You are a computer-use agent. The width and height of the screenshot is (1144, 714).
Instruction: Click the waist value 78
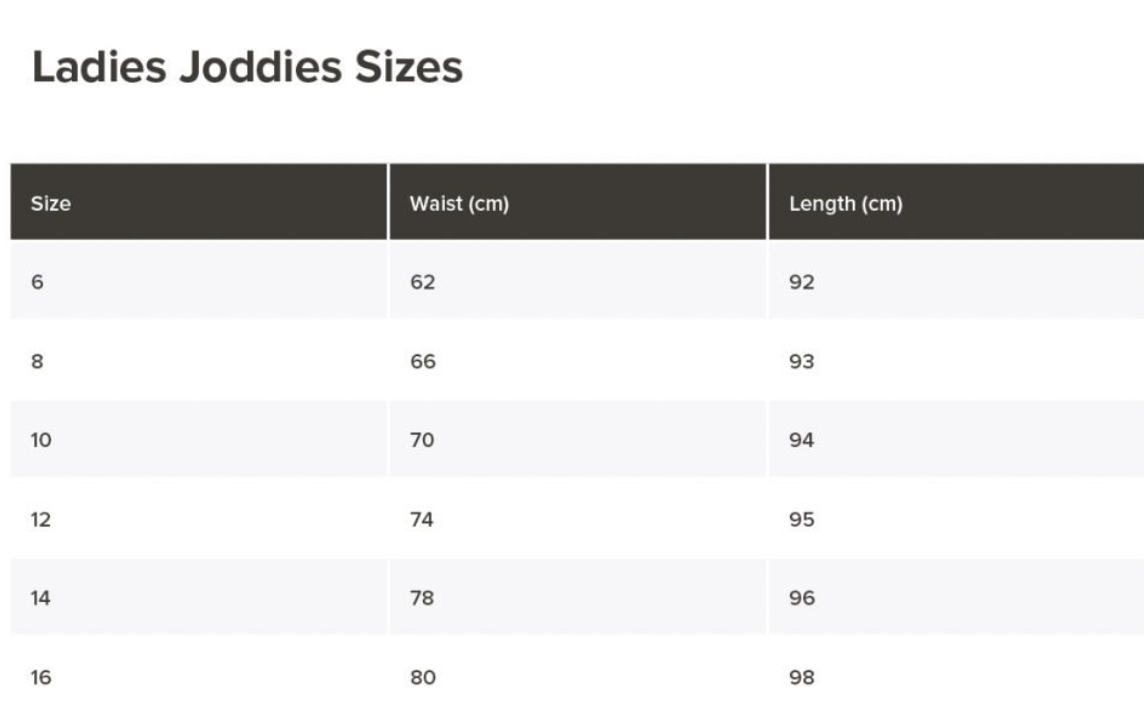coord(423,598)
